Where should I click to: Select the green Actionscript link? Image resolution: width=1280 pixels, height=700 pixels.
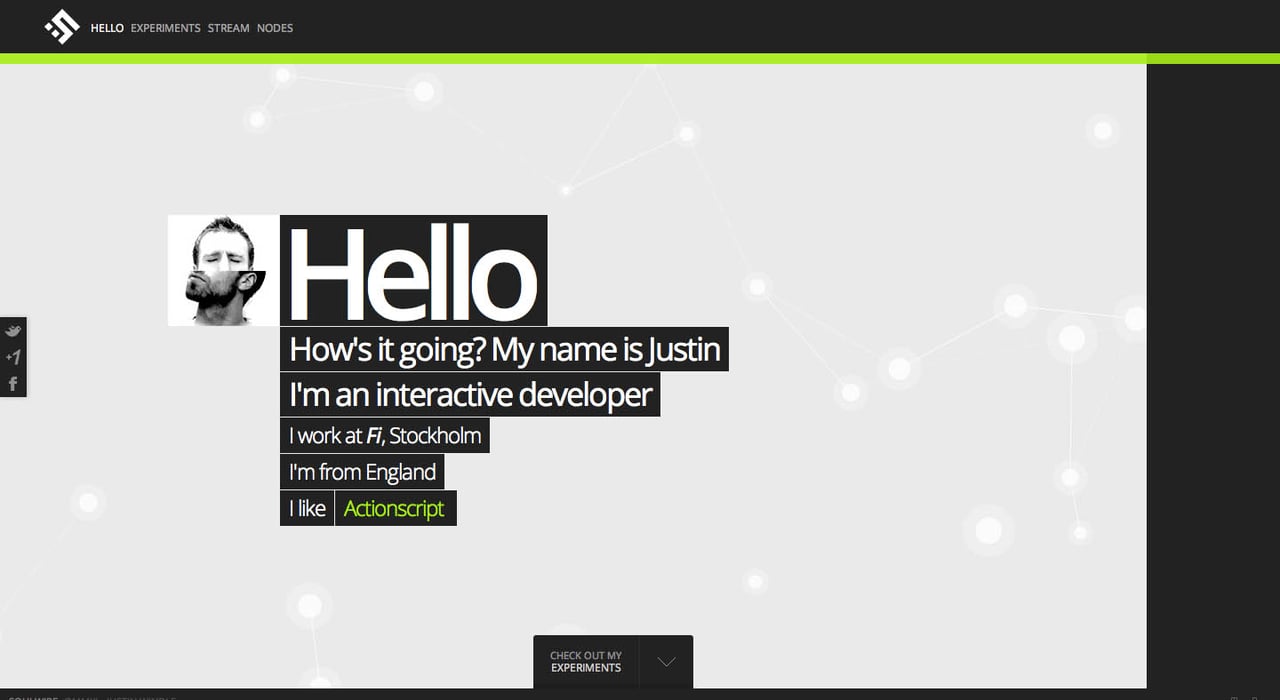pyautogui.click(x=395, y=508)
